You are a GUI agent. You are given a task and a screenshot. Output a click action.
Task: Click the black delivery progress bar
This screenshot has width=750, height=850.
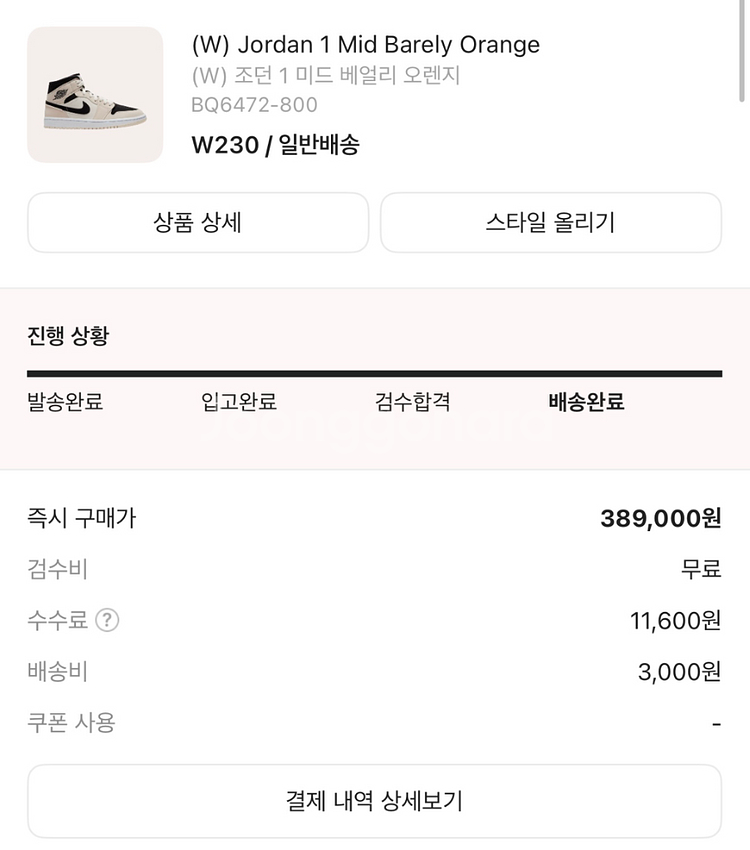[374, 374]
